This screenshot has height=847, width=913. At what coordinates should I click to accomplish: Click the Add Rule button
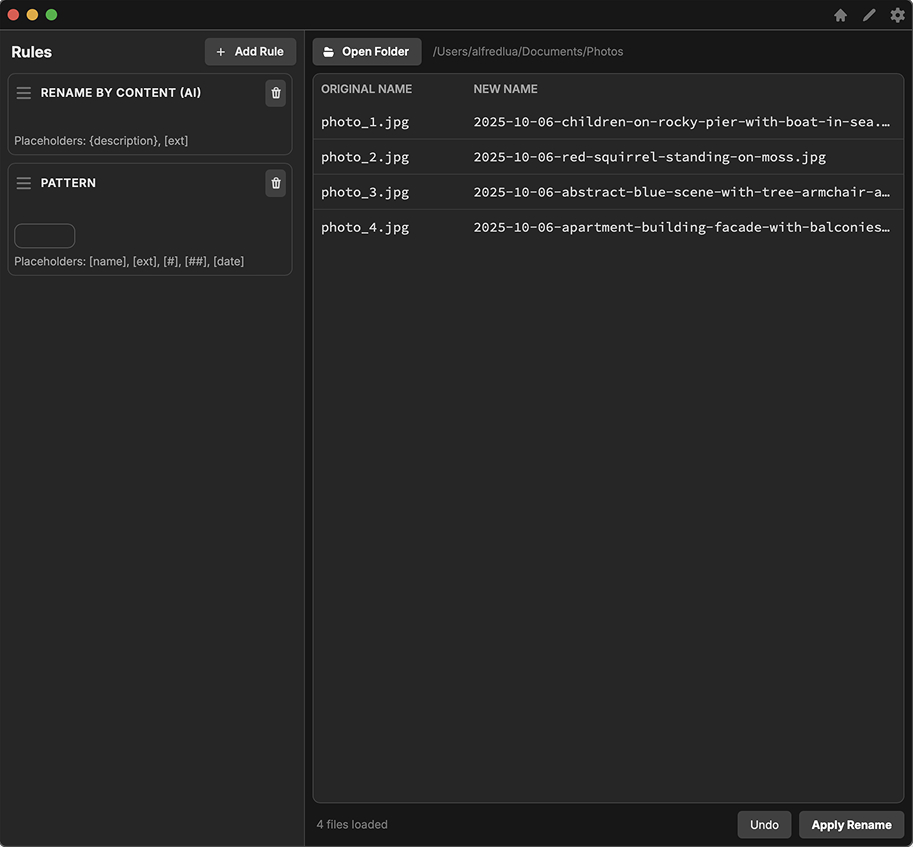coord(250,52)
